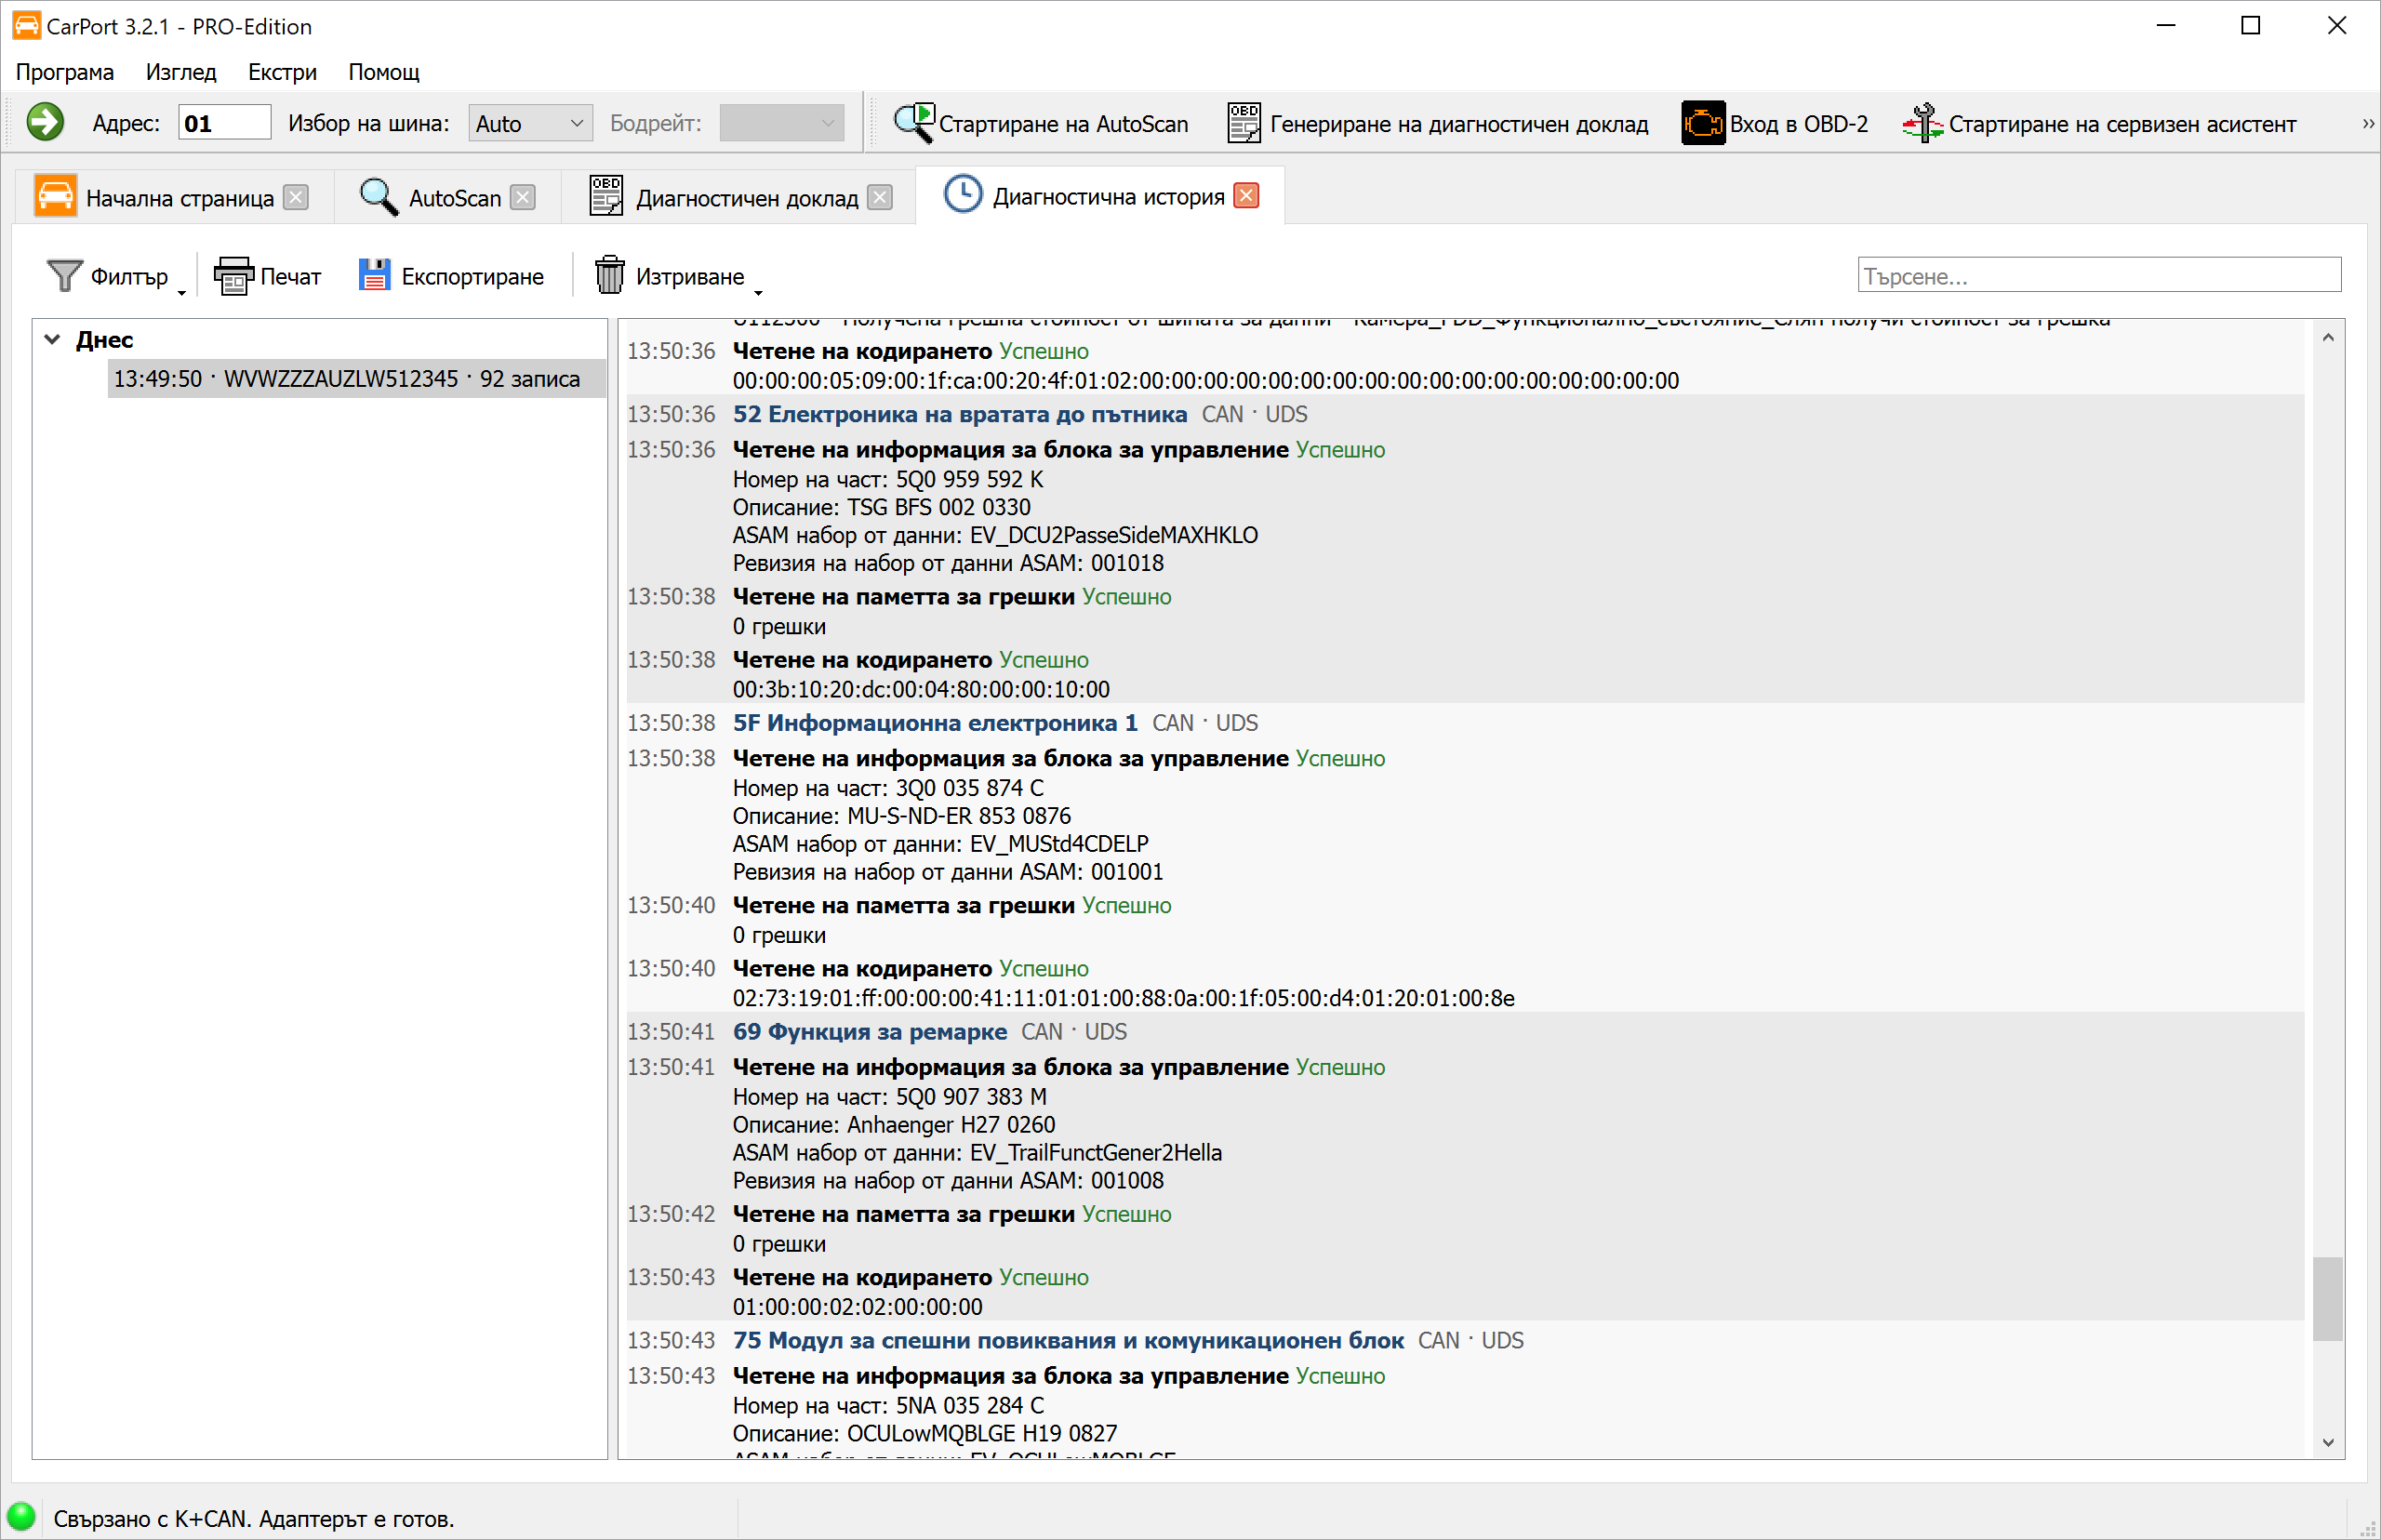This screenshot has width=2381, height=1540.
Task: Click part number '3Q0 035 874 C' line
Action: pyautogui.click(x=888, y=788)
